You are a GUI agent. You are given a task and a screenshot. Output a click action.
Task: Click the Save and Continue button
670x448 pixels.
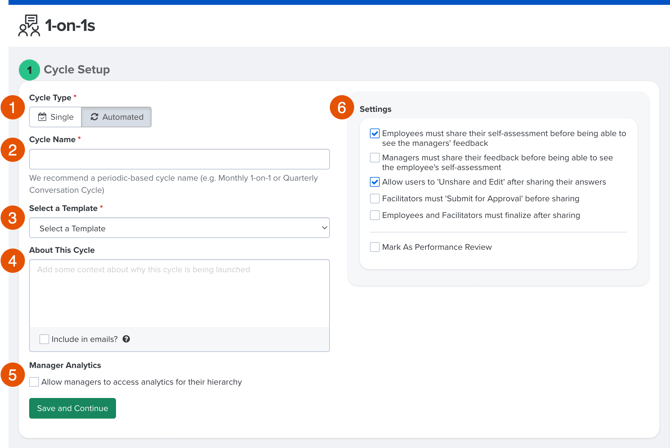[x=73, y=408]
